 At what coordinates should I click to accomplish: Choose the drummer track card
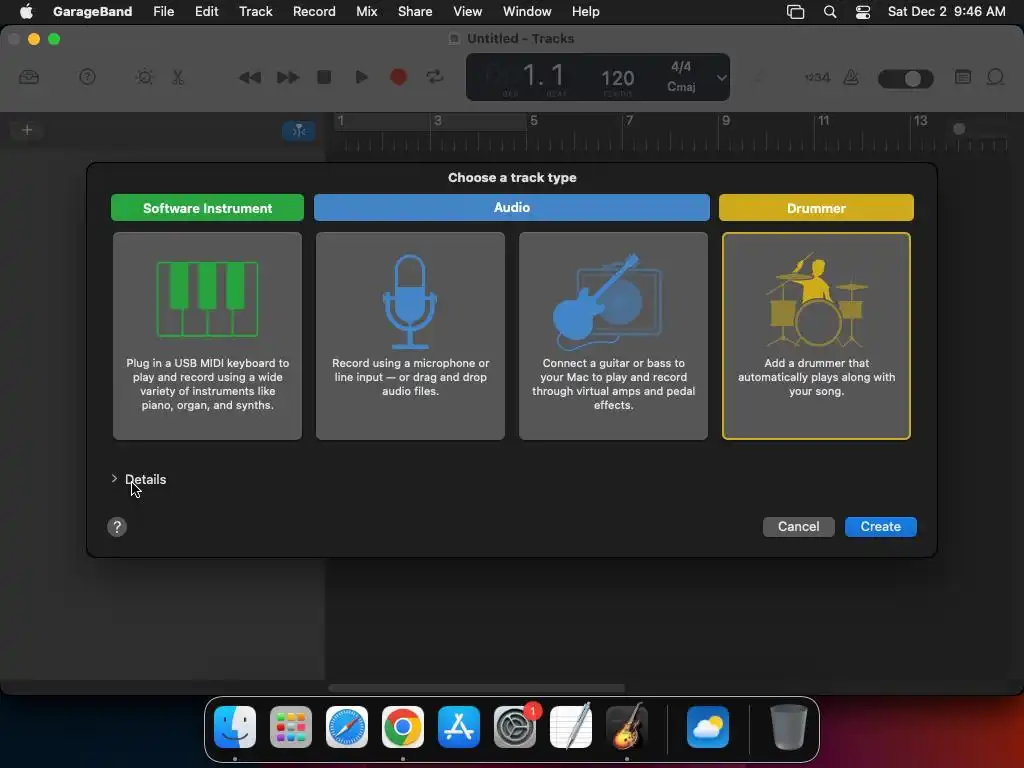[x=816, y=336]
